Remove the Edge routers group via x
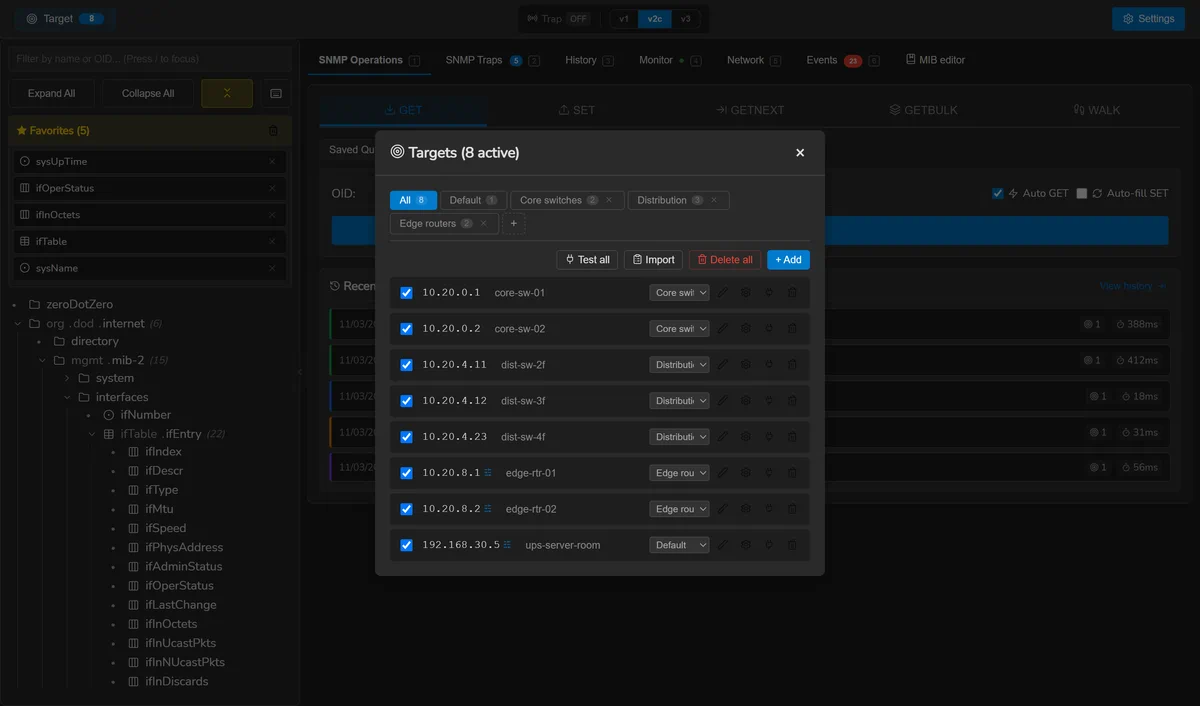1200x706 pixels. pos(484,224)
